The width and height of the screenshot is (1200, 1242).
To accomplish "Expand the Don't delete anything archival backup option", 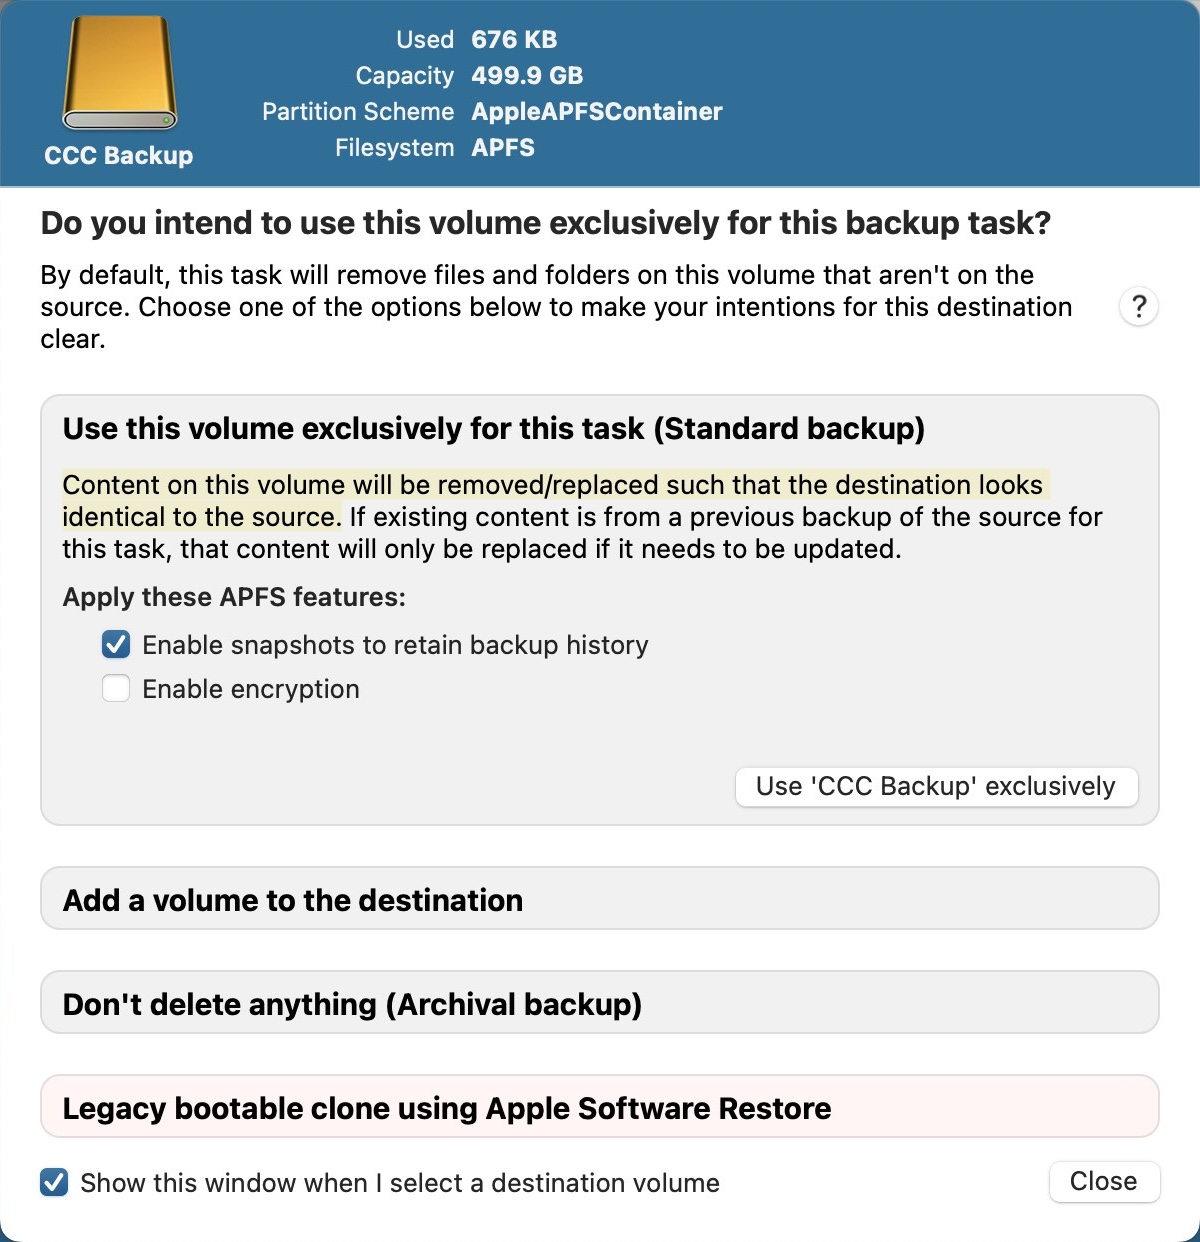I will click(353, 1003).
